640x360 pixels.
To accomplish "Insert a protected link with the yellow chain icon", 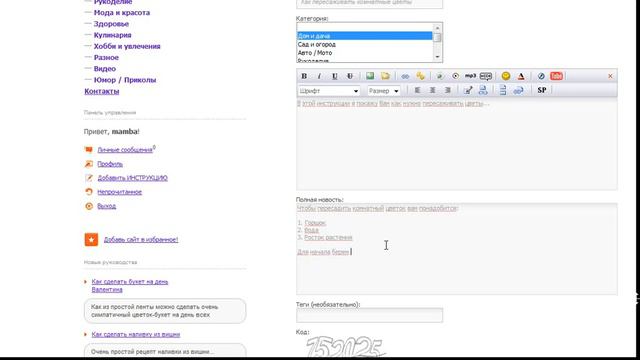I will coord(420,76).
